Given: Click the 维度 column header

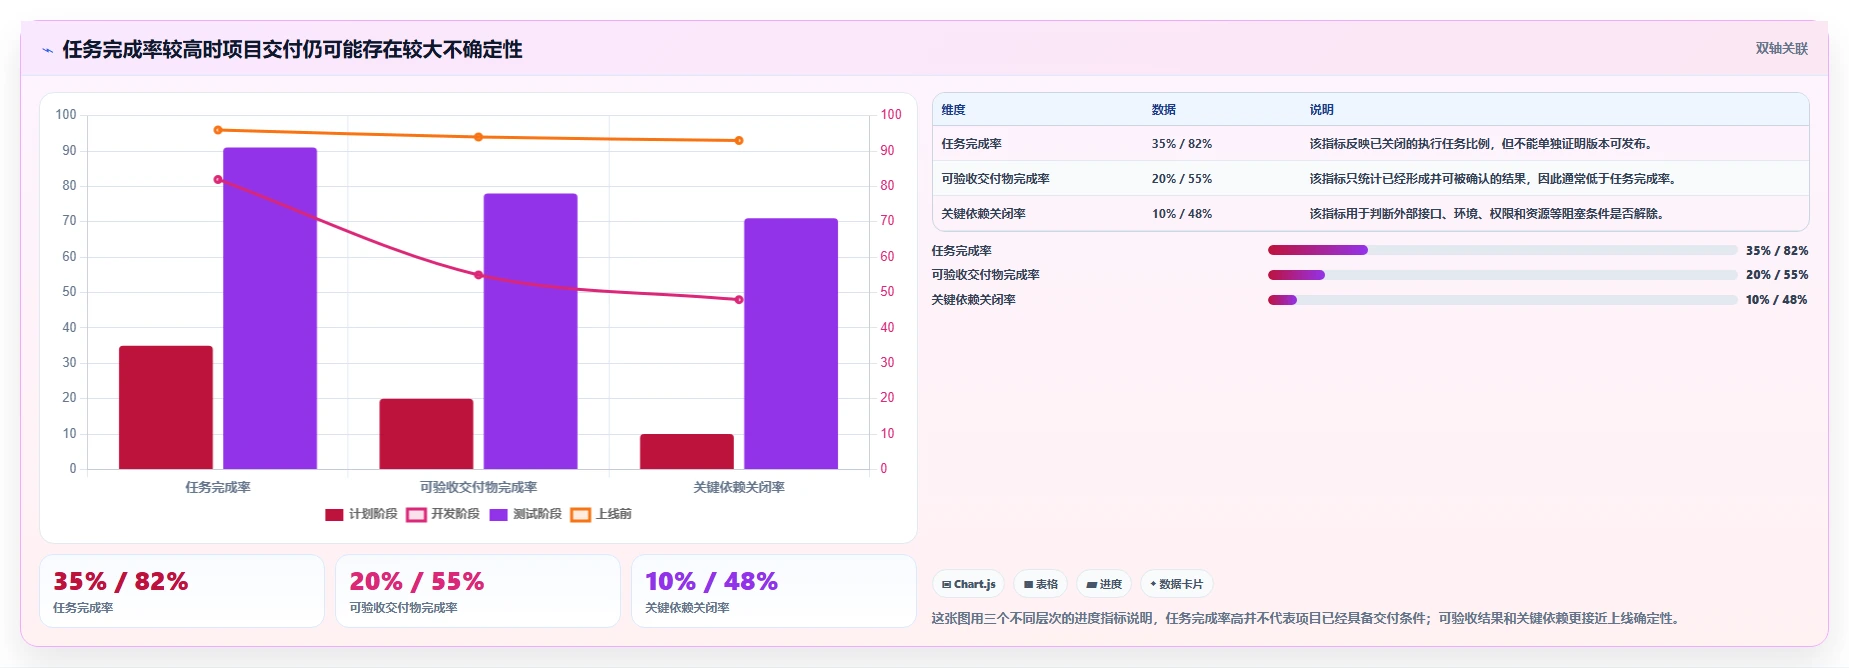Looking at the screenshot, I should tap(954, 110).
